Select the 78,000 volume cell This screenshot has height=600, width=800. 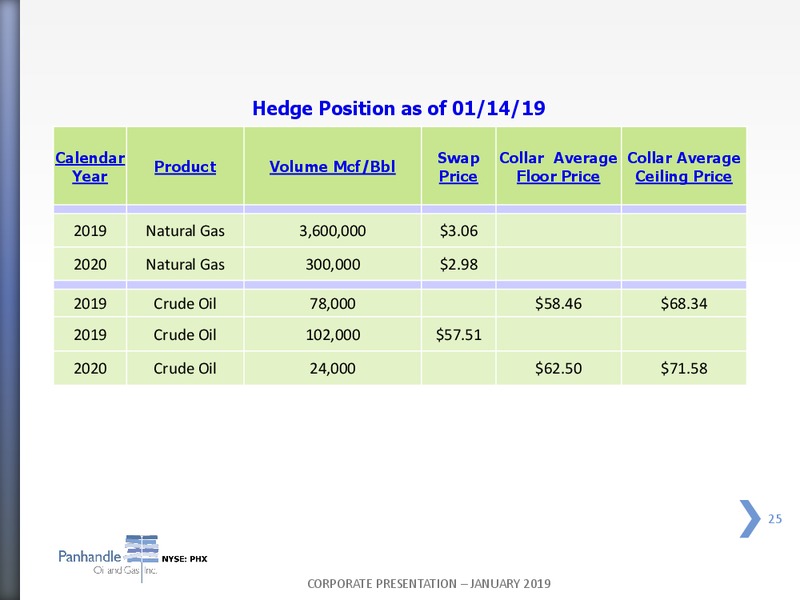[x=333, y=304]
